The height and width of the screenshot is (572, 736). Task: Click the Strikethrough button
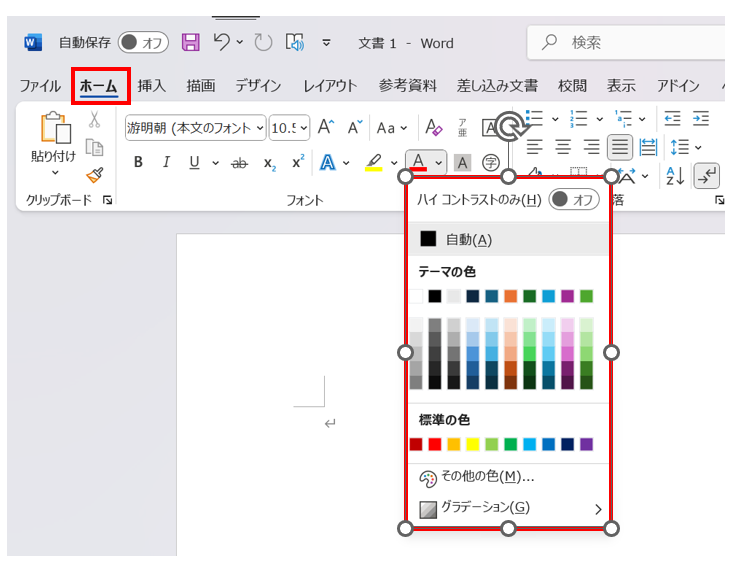coord(239,163)
